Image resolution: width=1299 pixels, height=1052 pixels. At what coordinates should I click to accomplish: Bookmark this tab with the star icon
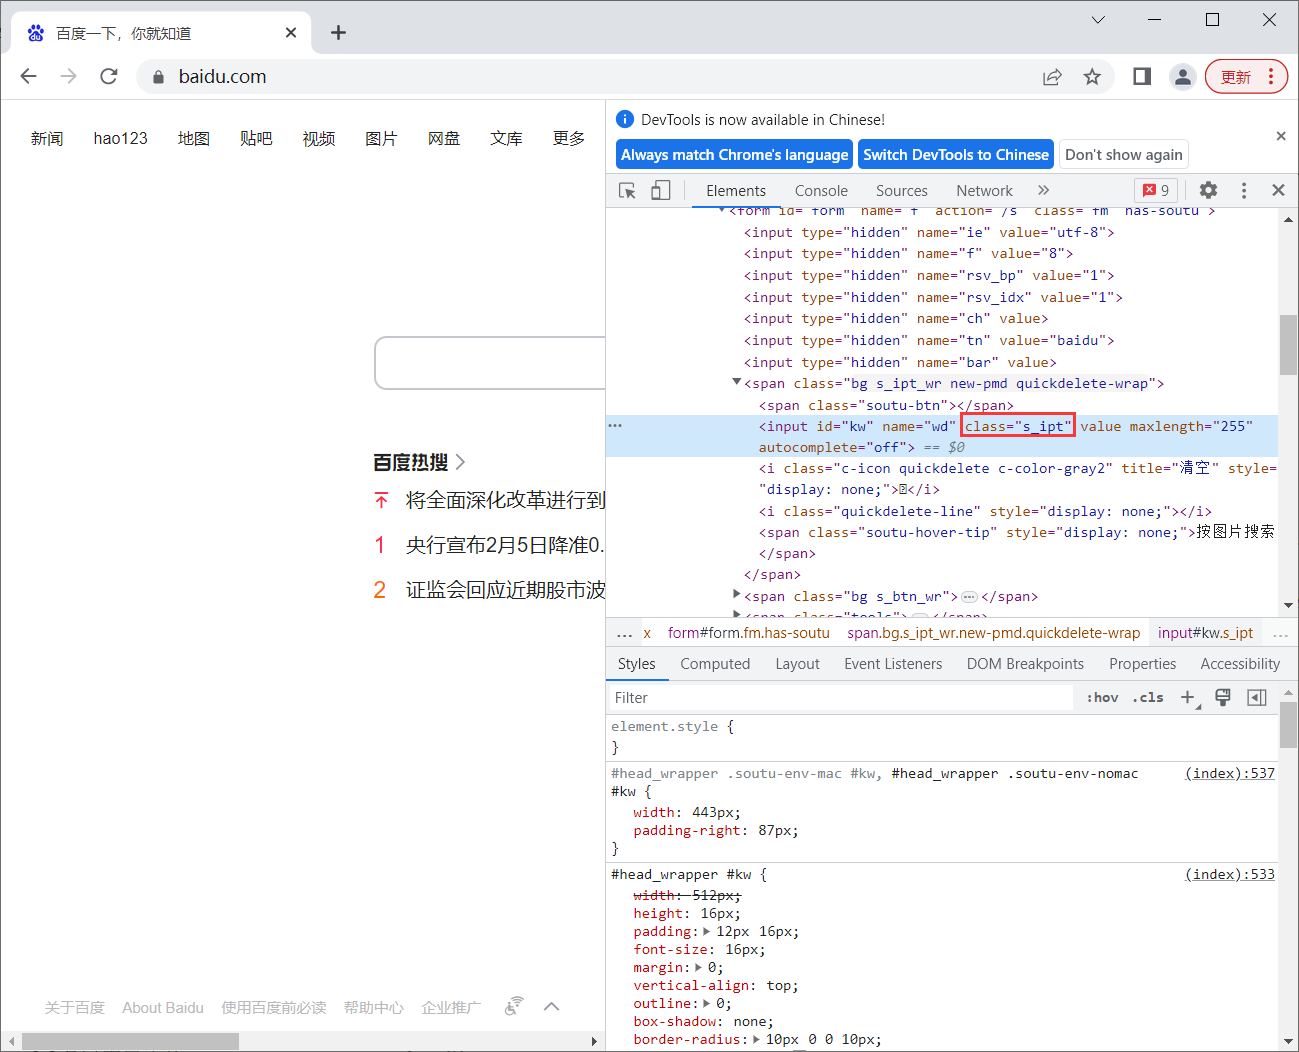pos(1092,77)
